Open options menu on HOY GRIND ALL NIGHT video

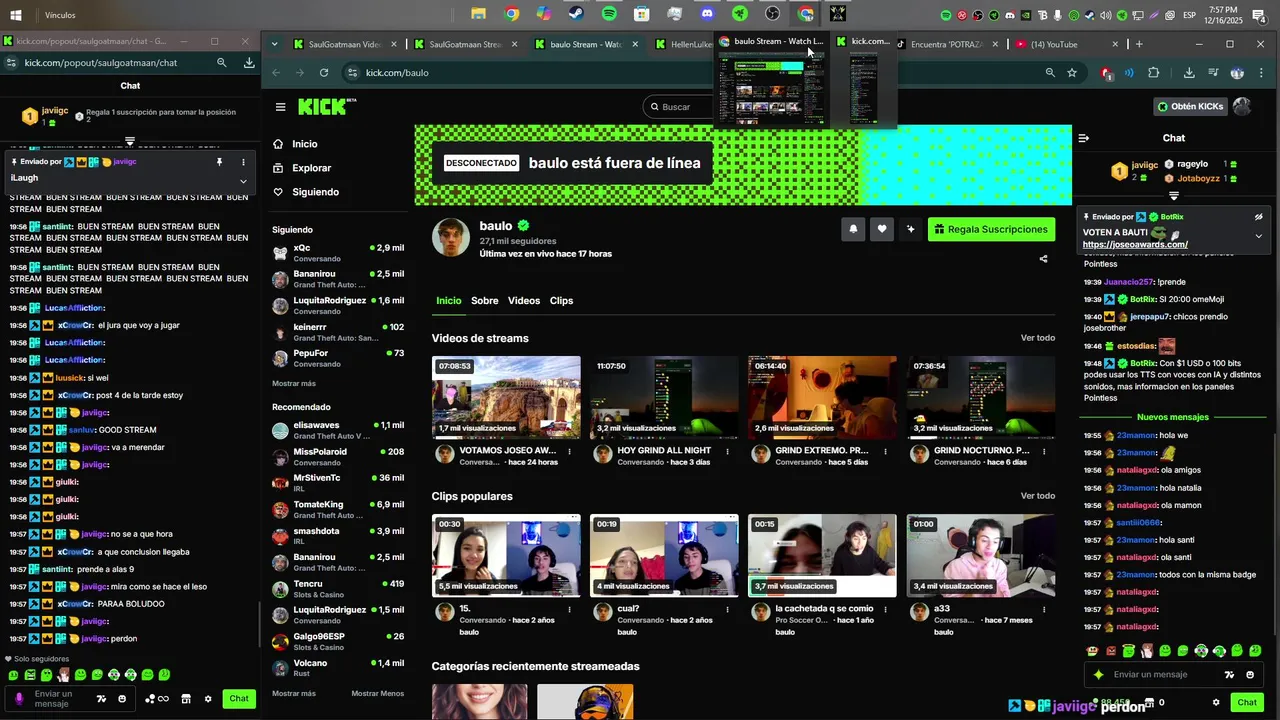coord(728,451)
